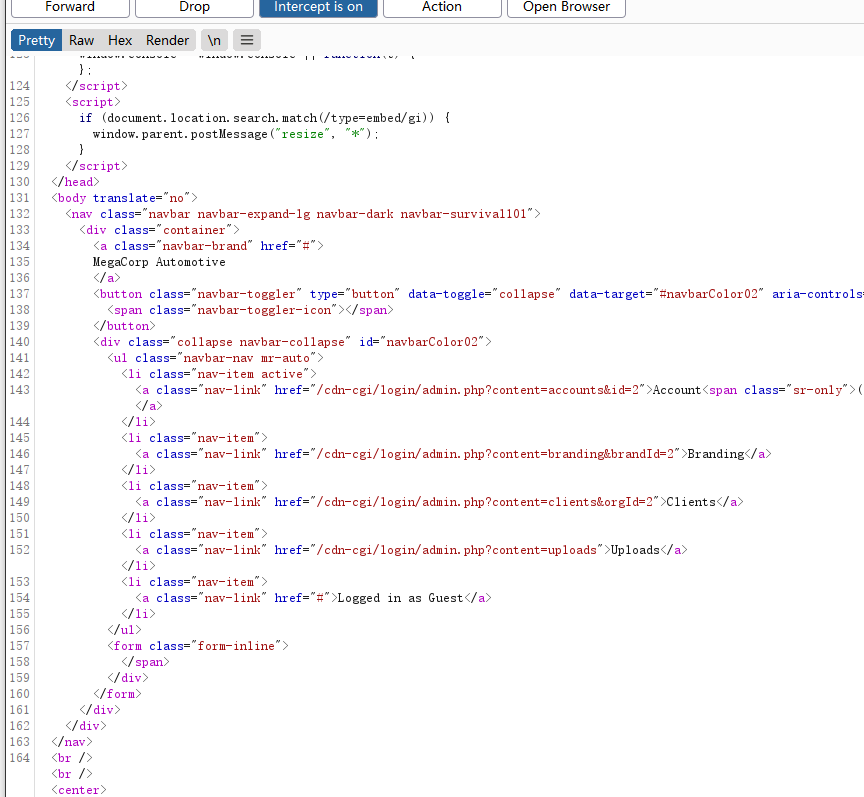Toggle the Intercept is on button

[318, 7]
